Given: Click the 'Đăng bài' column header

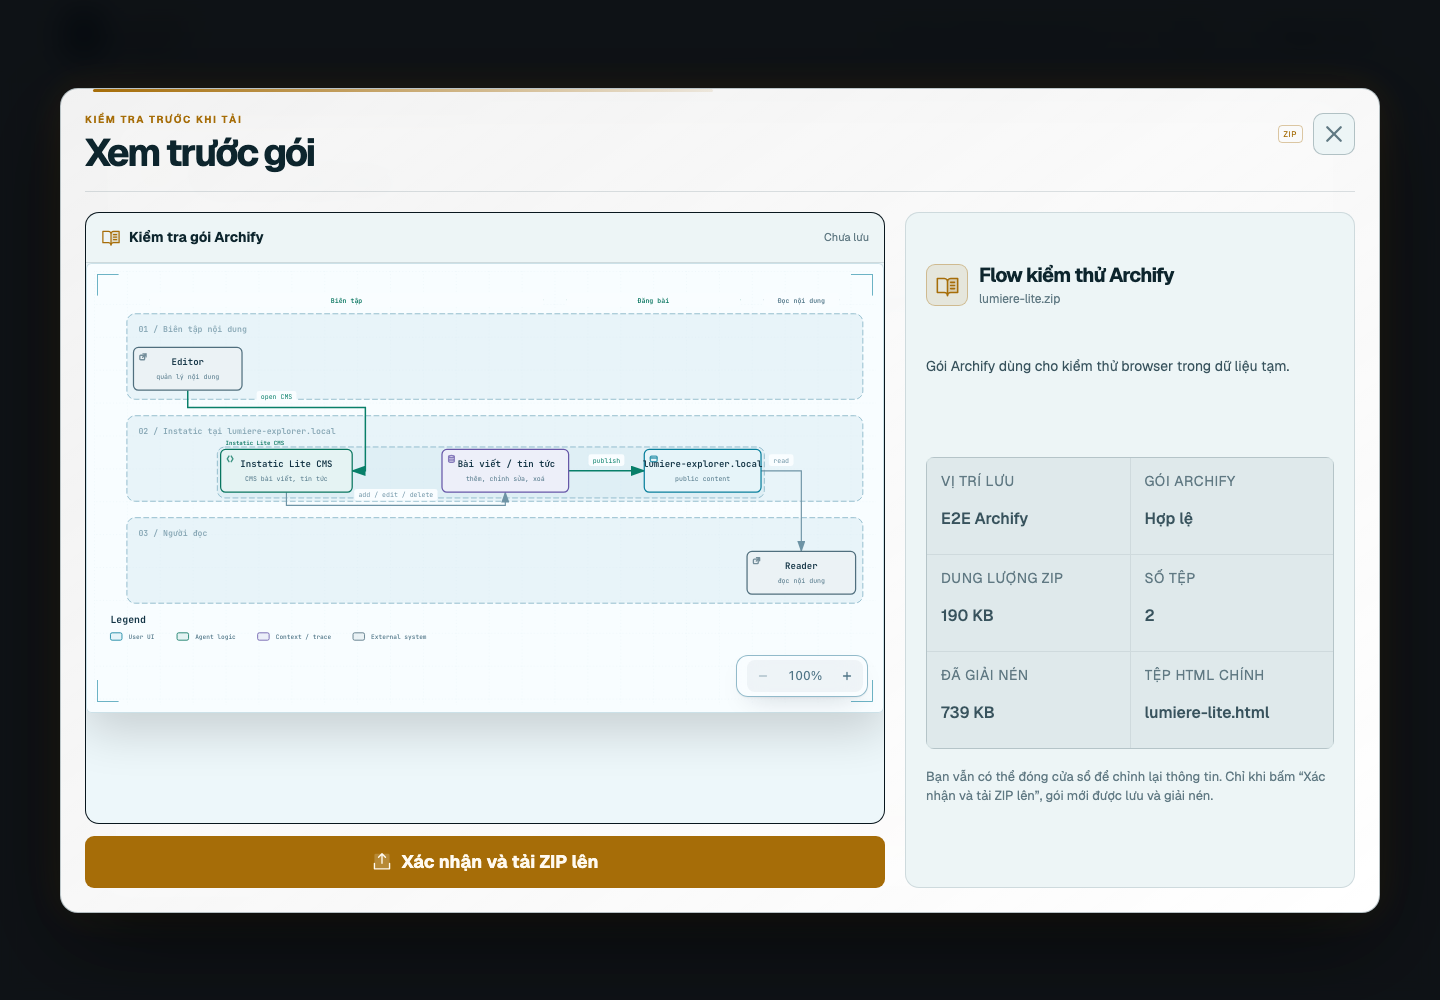Looking at the screenshot, I should [653, 301].
